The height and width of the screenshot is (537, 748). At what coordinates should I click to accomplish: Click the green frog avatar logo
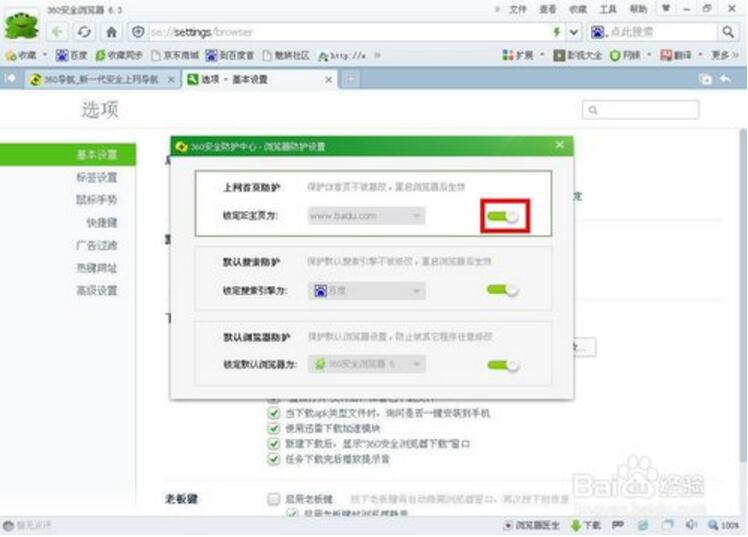(21, 24)
